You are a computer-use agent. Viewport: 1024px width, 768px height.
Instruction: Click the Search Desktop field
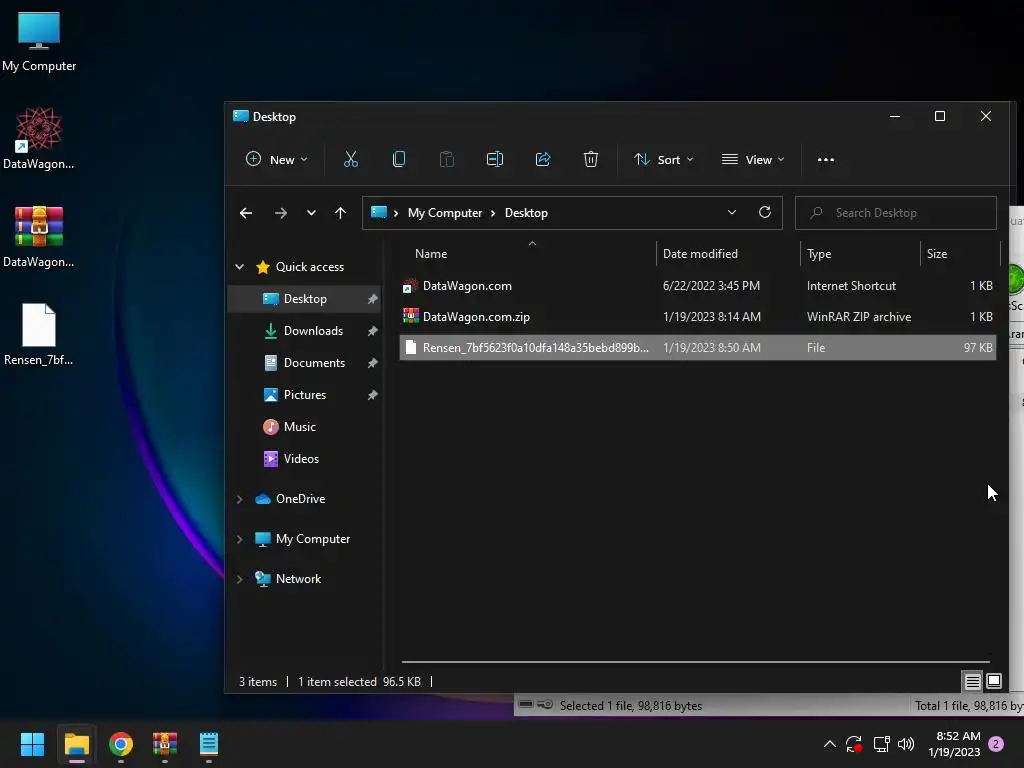[x=896, y=213]
